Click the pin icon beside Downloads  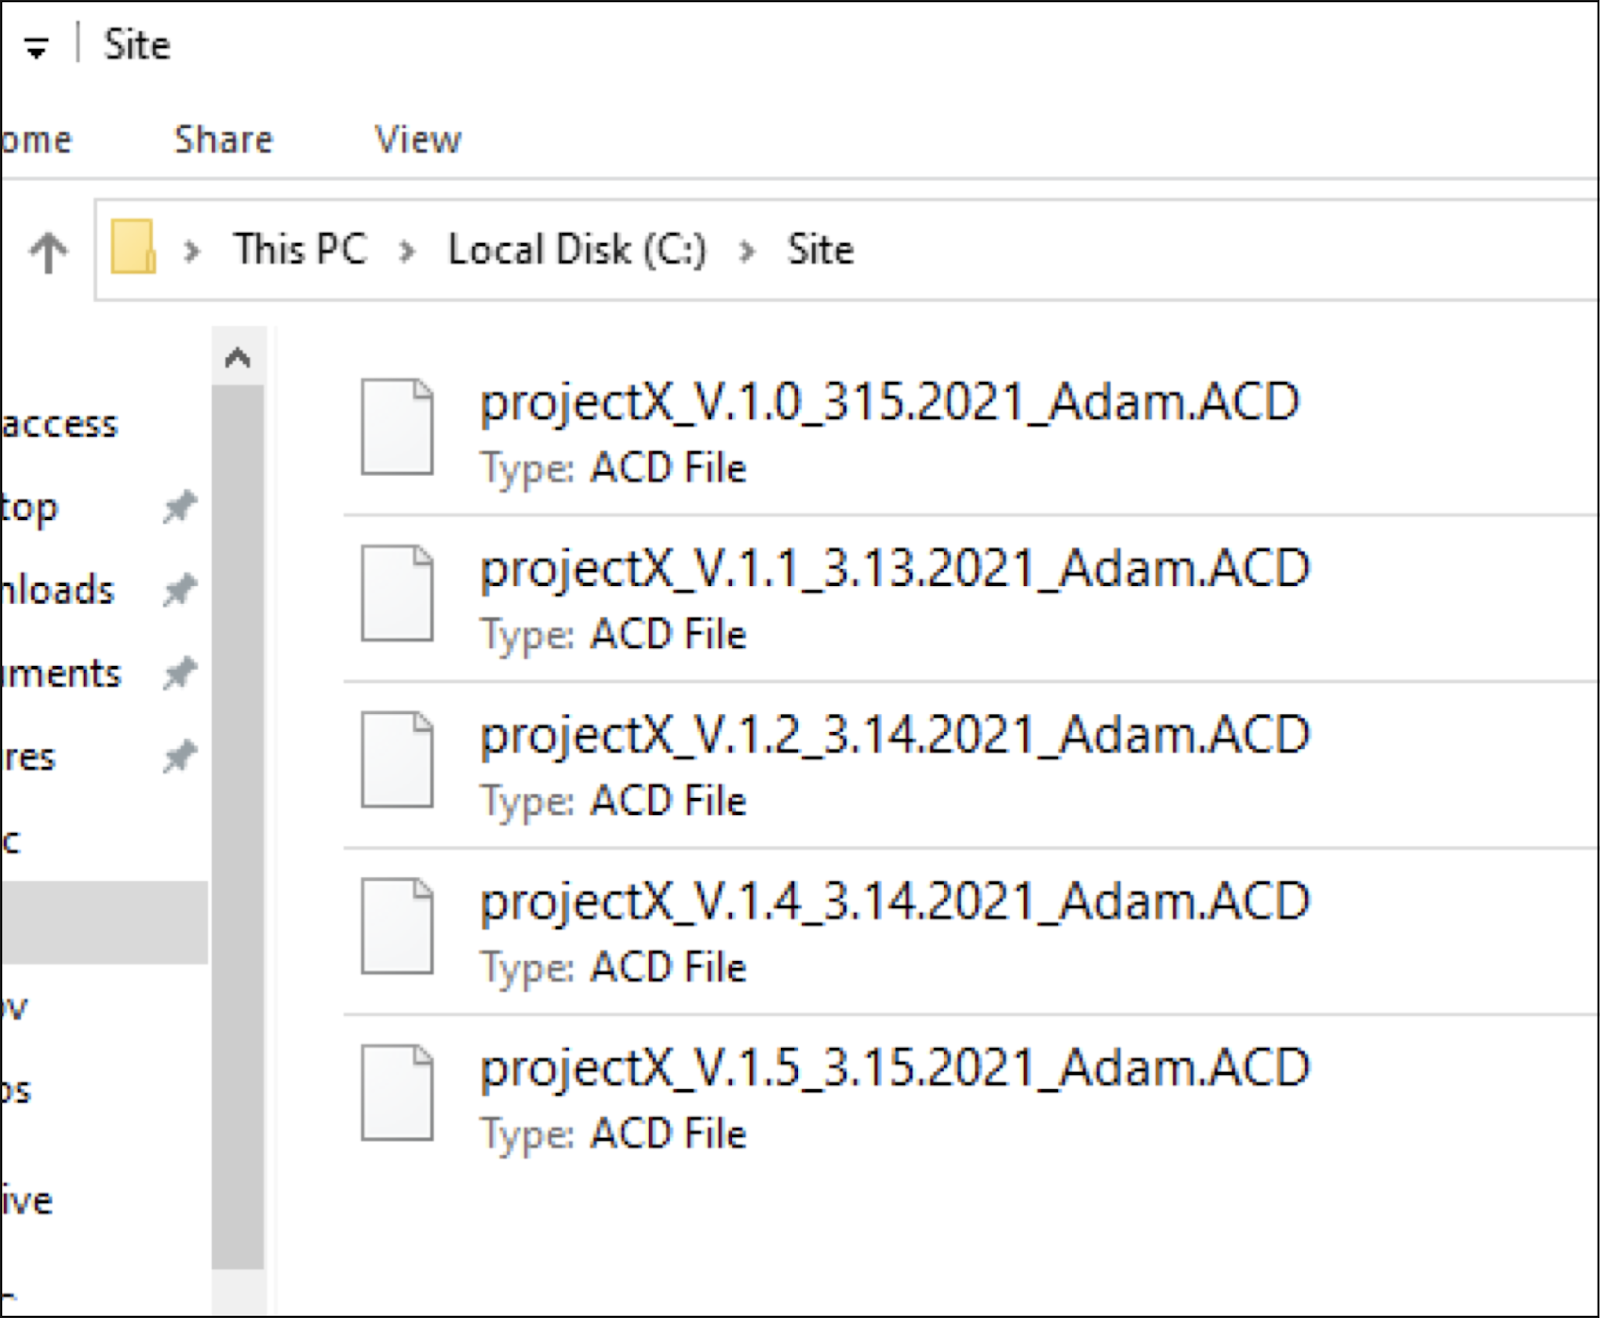tap(180, 590)
